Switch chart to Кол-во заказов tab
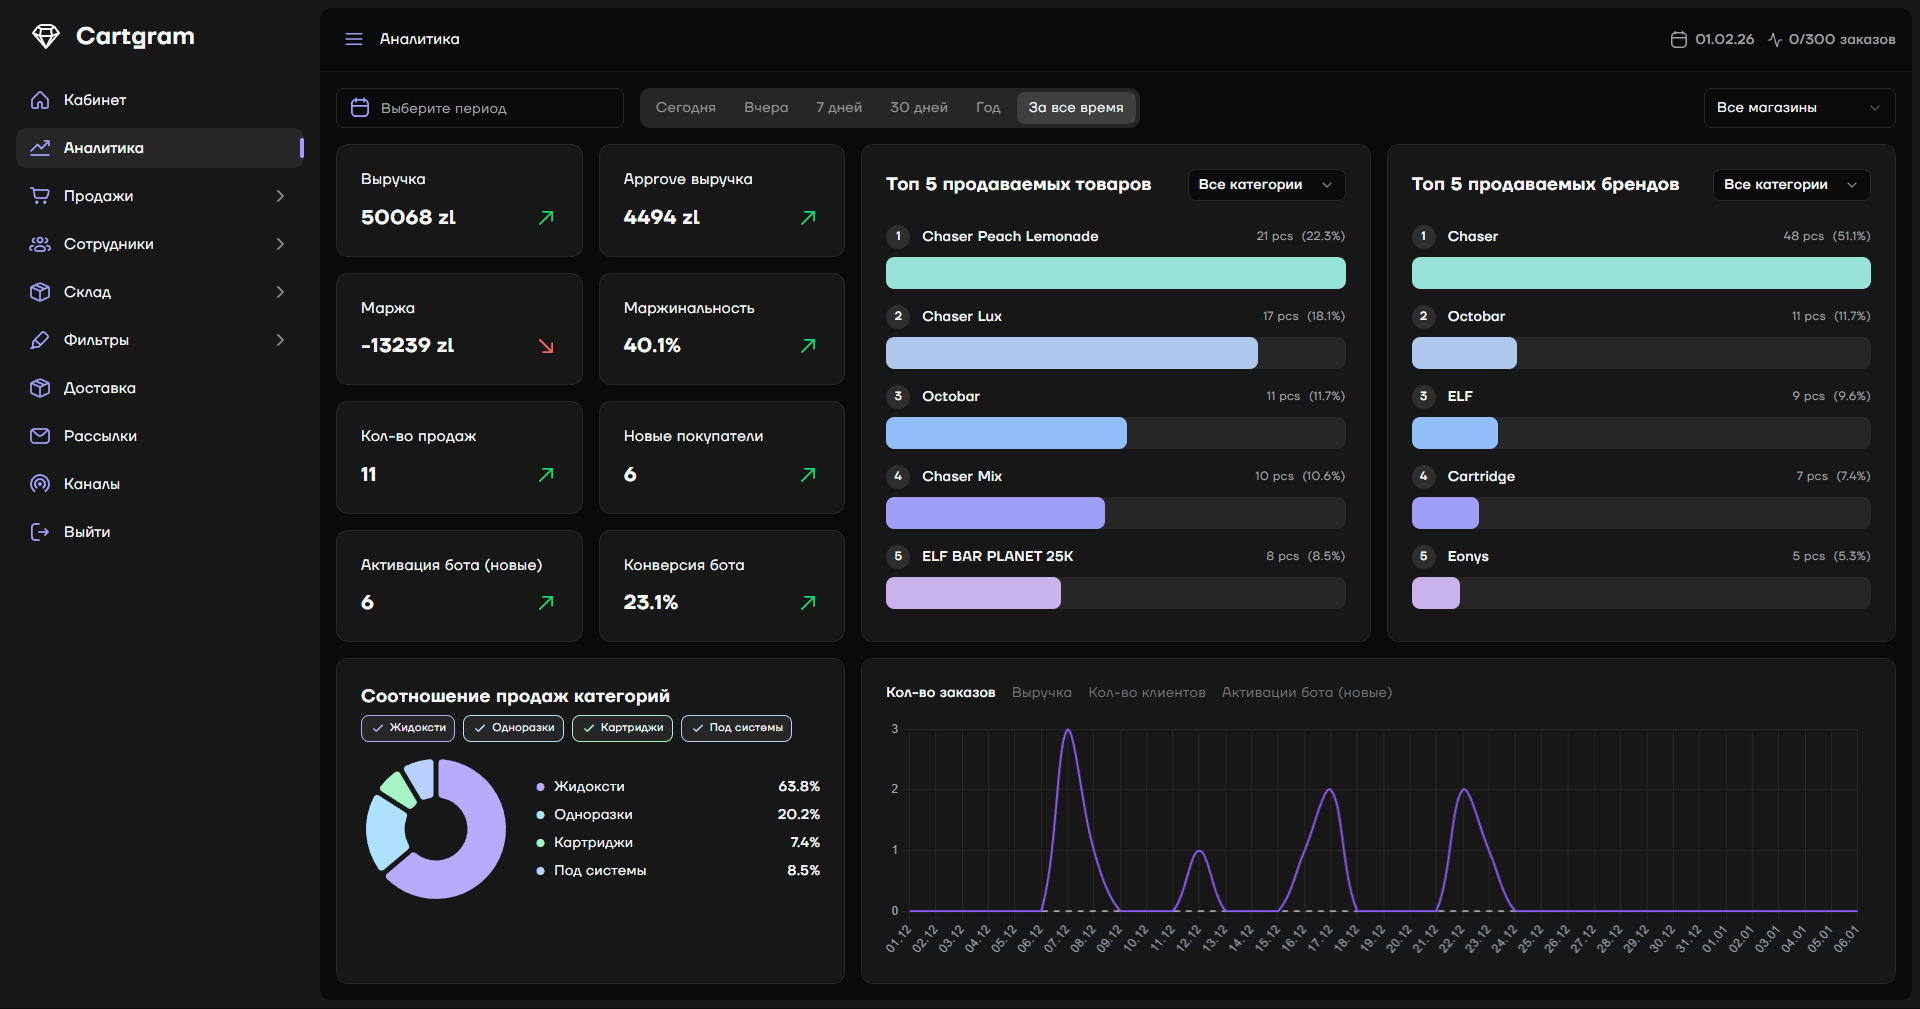The height and width of the screenshot is (1009, 1920). pyautogui.click(x=940, y=693)
